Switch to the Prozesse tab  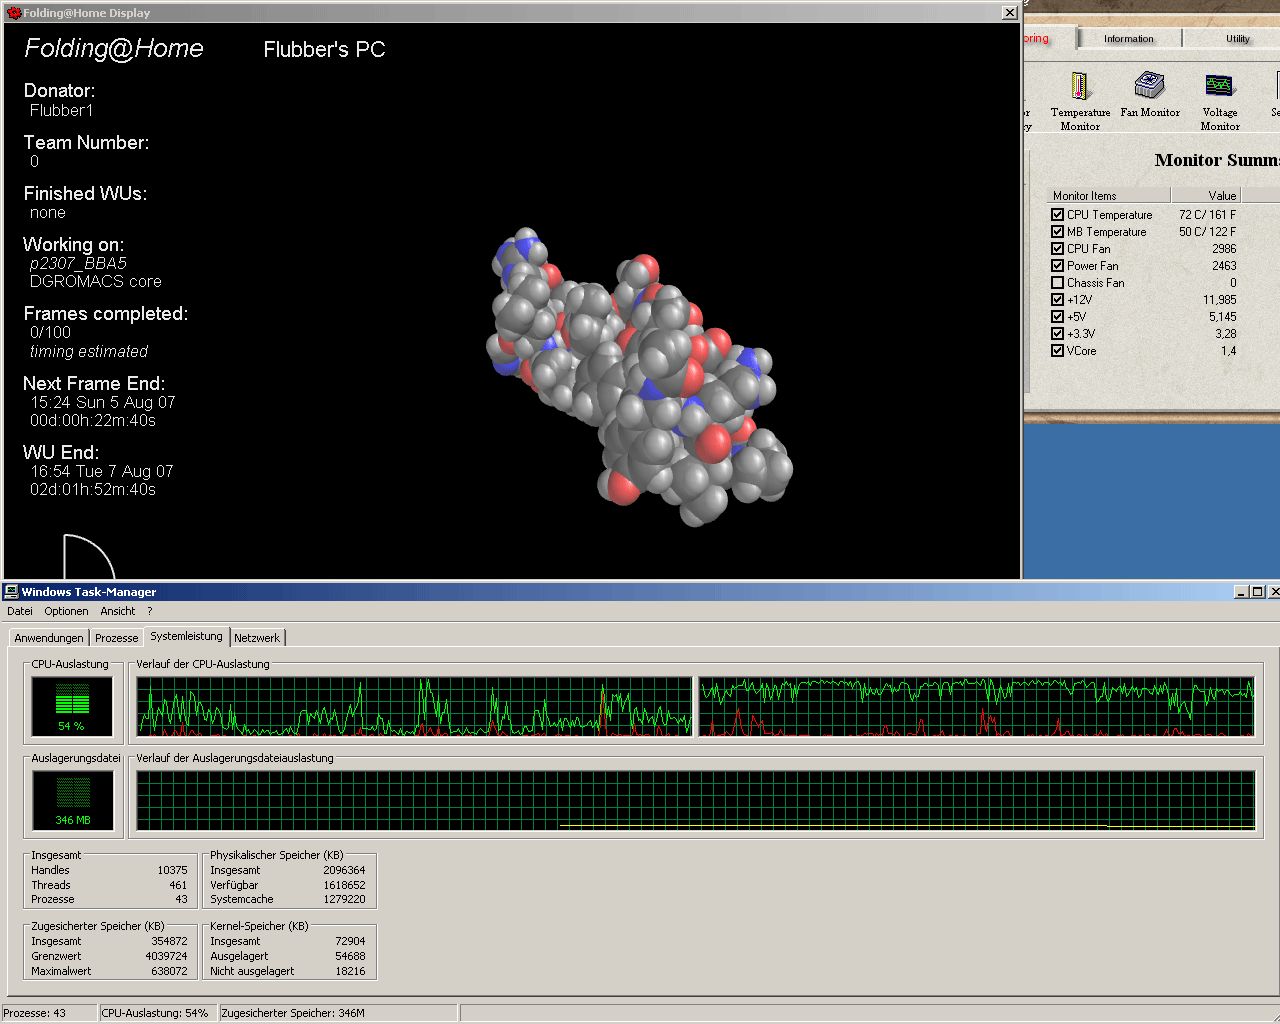(117, 638)
